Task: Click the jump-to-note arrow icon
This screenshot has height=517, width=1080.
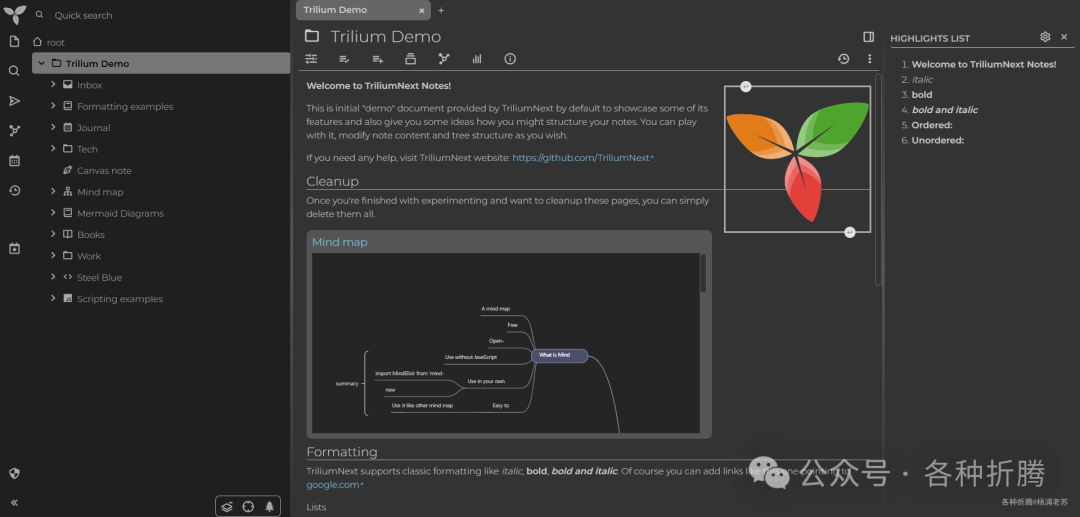Action: (14, 101)
